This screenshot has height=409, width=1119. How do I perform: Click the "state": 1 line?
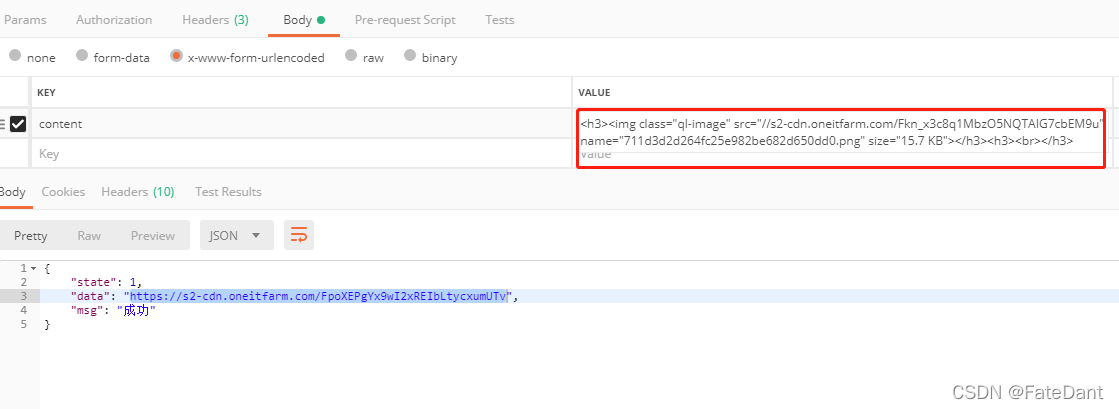point(106,283)
